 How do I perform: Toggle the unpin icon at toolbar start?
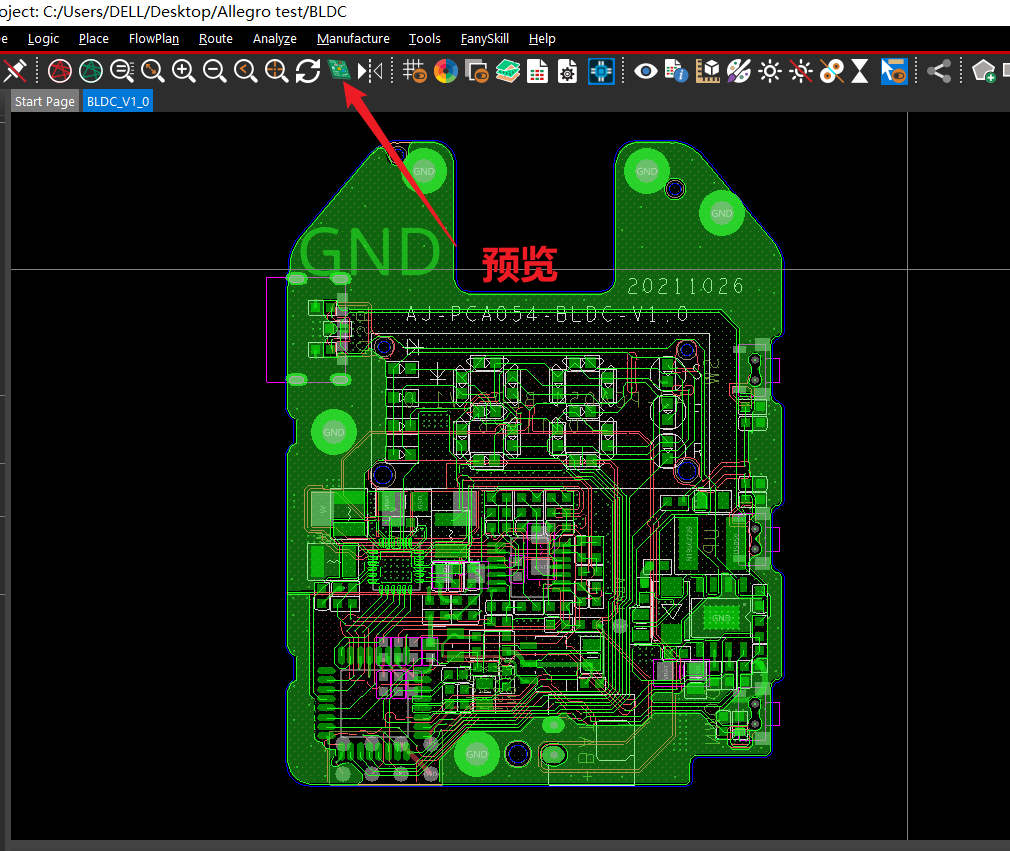[14, 71]
